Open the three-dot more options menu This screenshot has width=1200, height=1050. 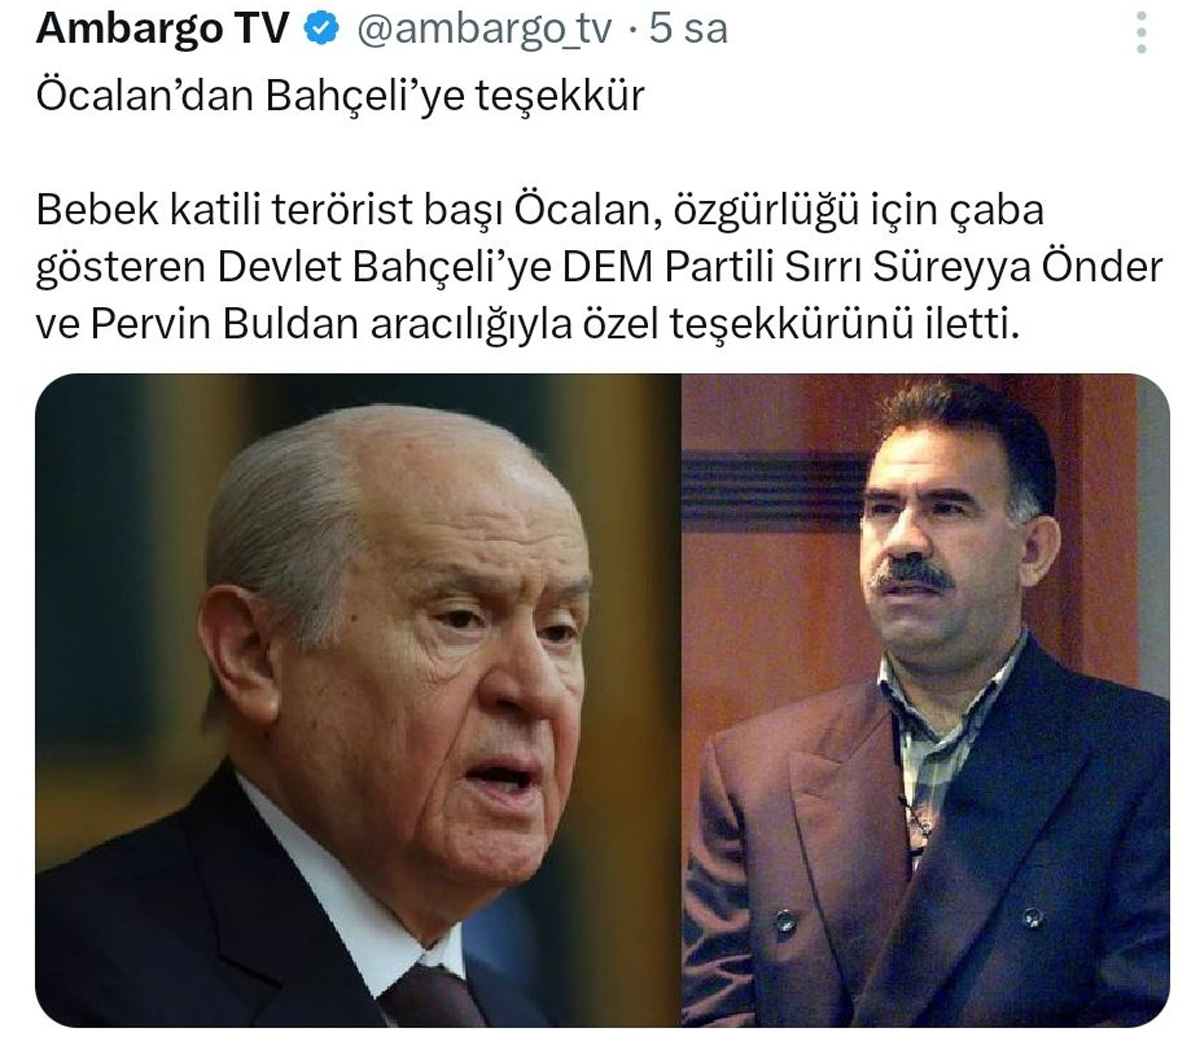click(1142, 34)
